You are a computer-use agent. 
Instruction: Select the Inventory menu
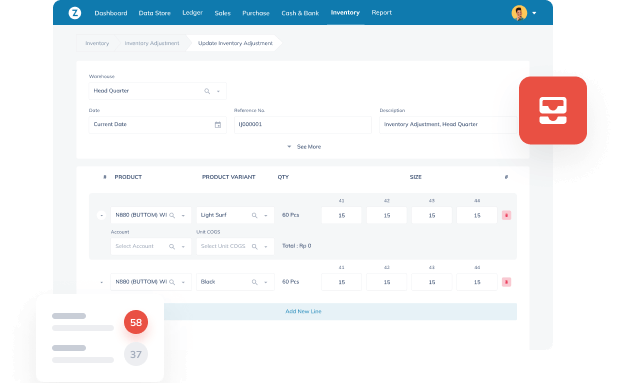345,13
